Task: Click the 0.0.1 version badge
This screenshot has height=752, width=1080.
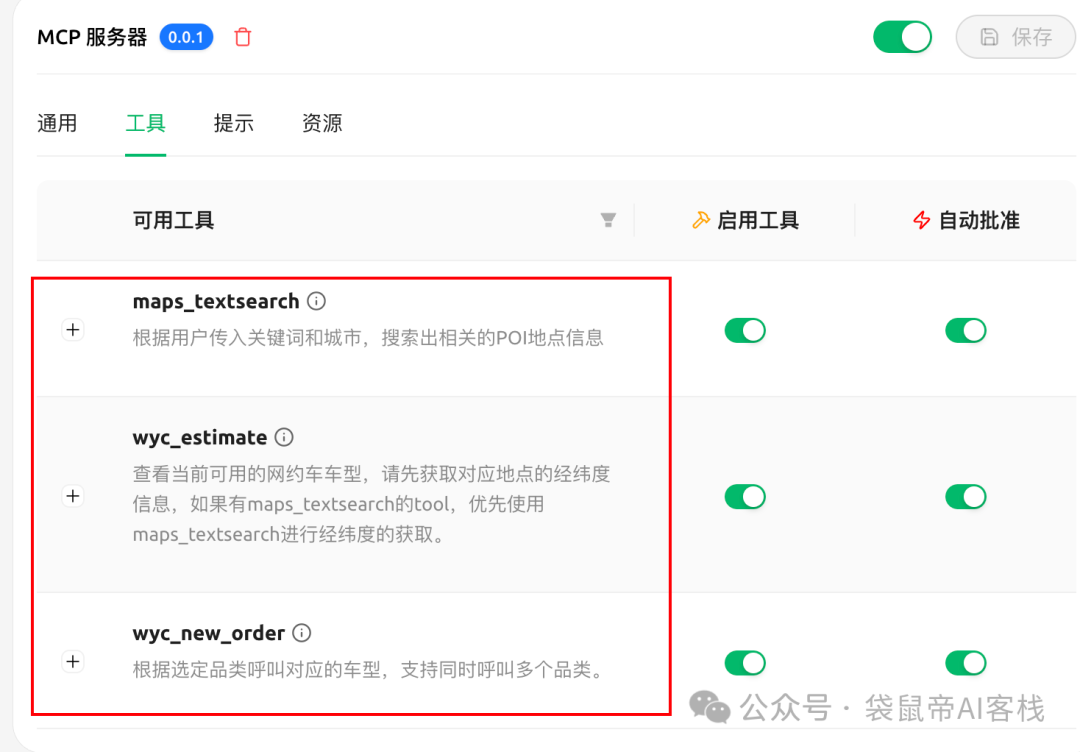Action: [186, 37]
